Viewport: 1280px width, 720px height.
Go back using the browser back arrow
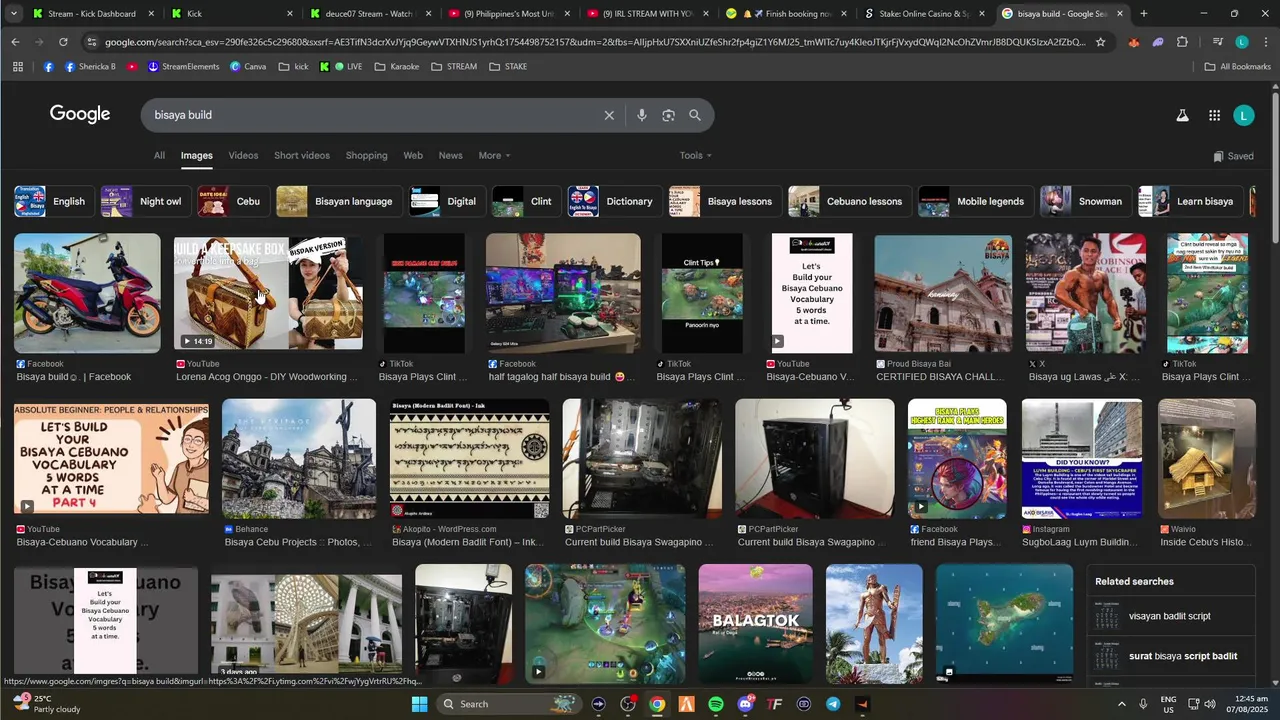15,42
